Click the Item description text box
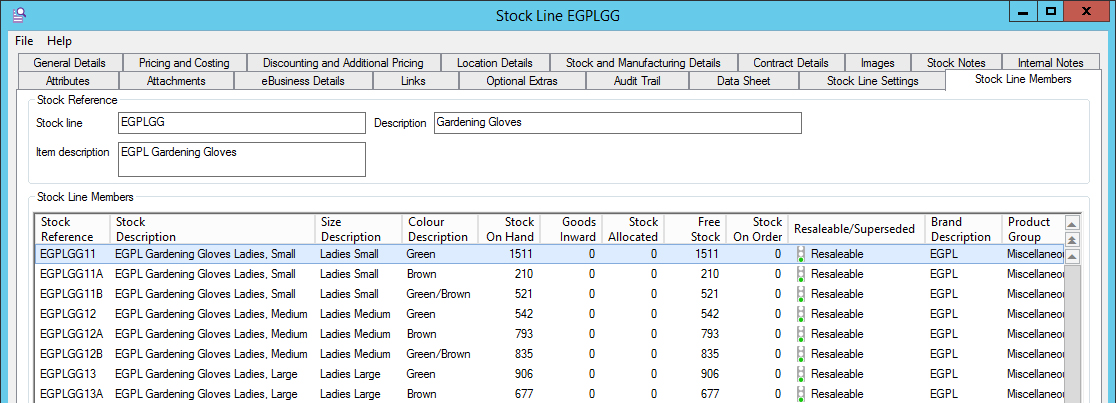This screenshot has height=403, width=1116. click(x=241, y=159)
